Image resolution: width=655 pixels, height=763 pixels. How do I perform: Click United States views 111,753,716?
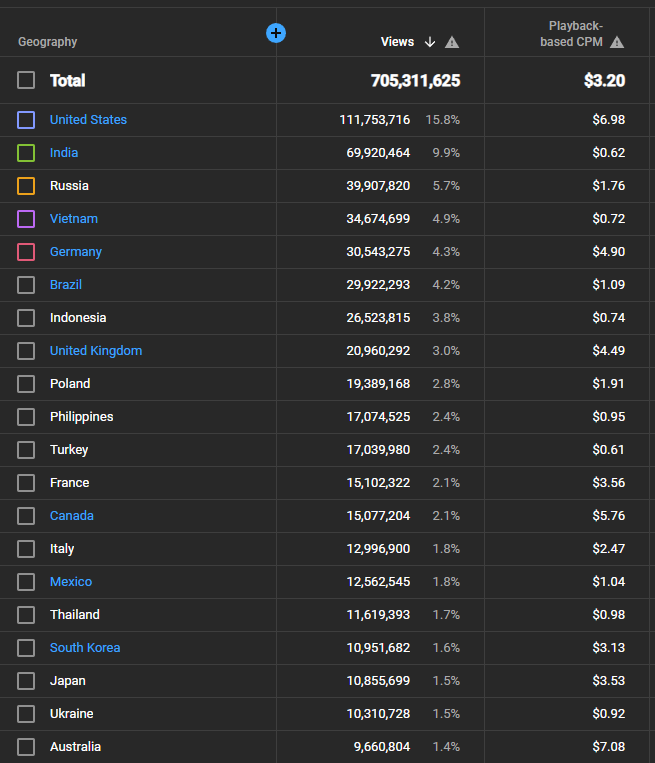click(x=375, y=120)
